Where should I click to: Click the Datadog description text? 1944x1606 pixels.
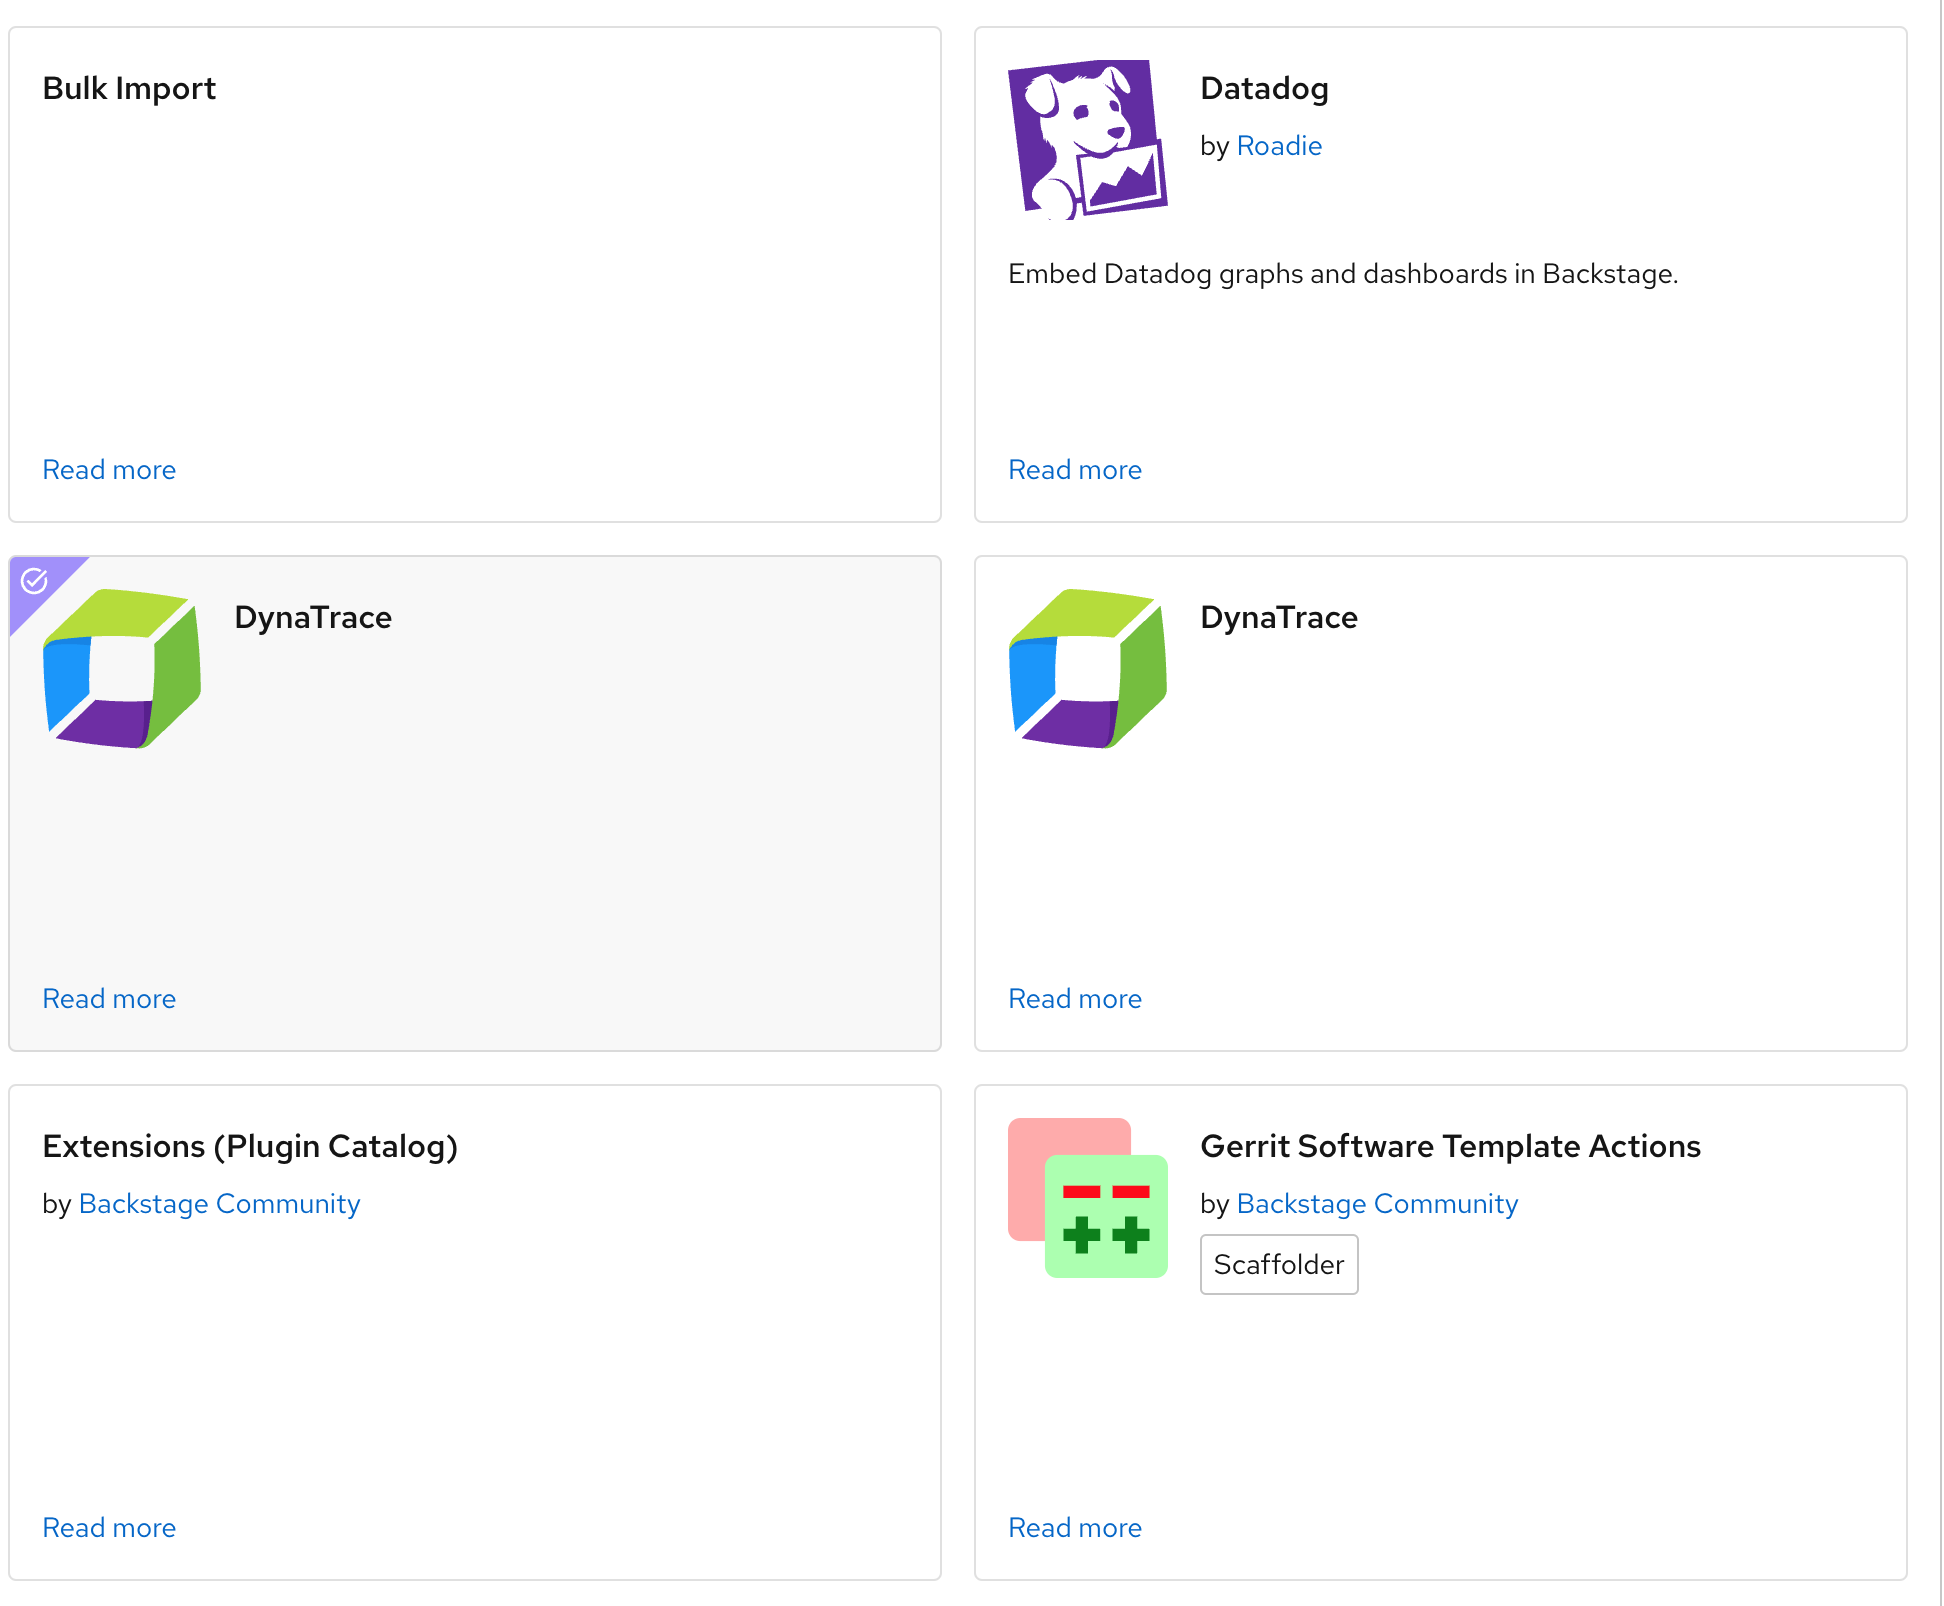point(1342,274)
